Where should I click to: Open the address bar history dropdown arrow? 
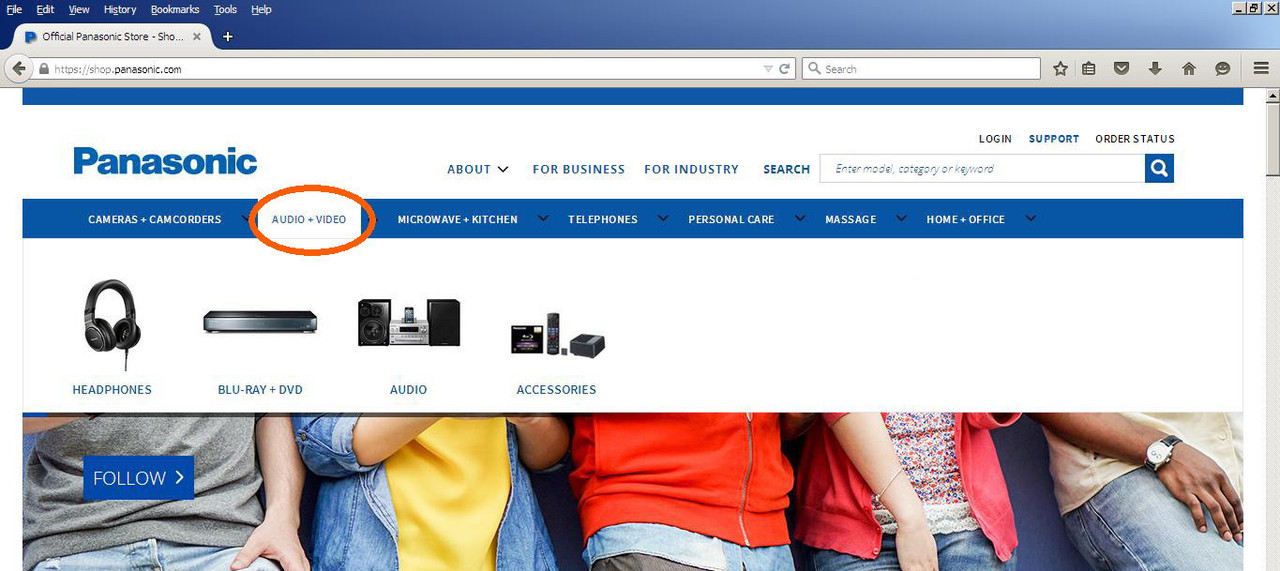(768, 69)
